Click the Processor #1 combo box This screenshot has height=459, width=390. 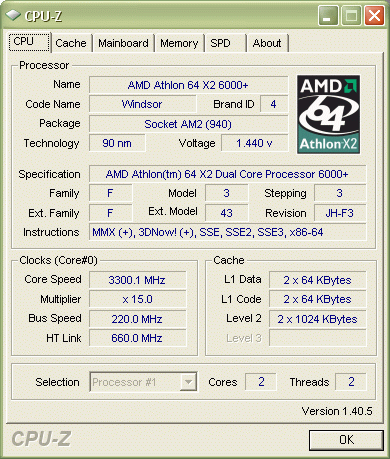(143, 382)
